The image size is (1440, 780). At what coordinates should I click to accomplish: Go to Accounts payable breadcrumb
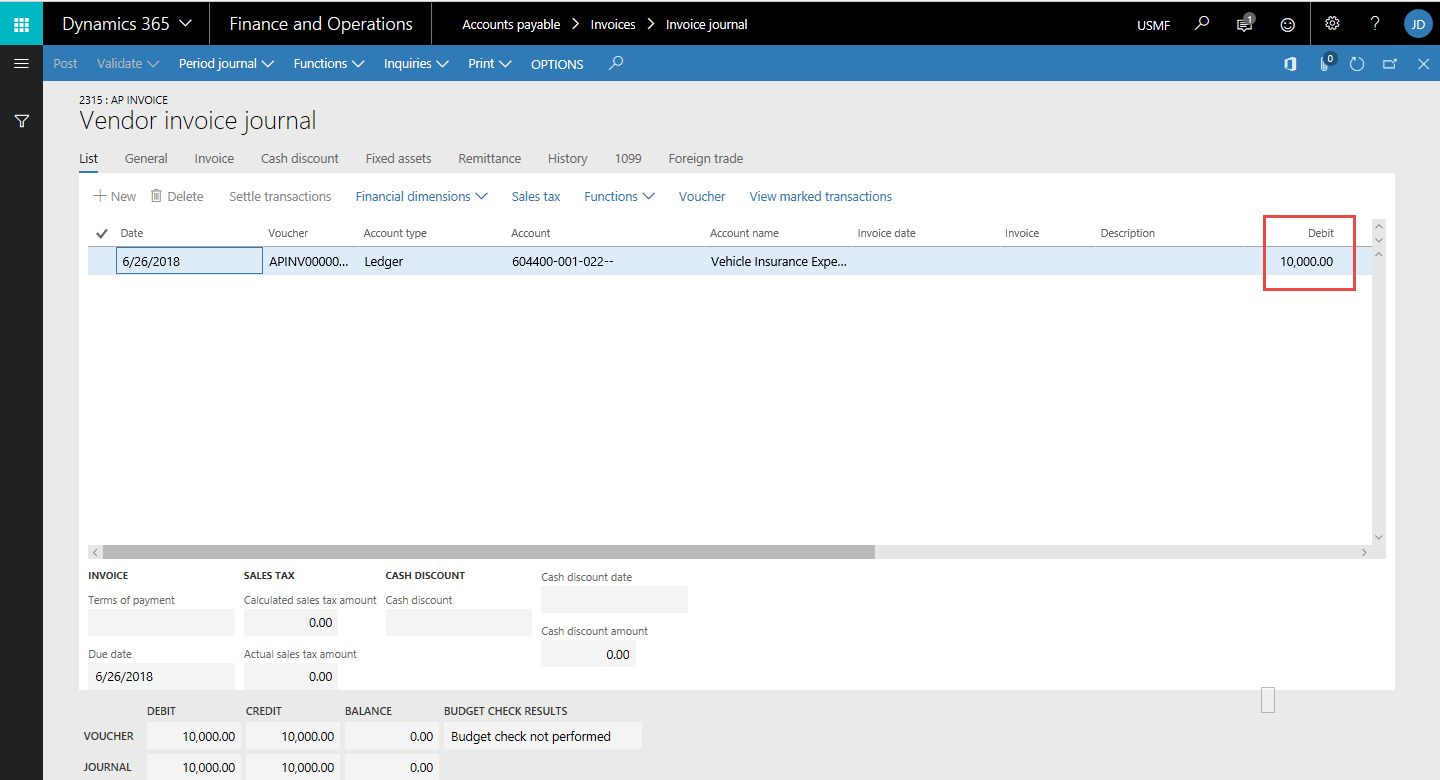click(511, 24)
